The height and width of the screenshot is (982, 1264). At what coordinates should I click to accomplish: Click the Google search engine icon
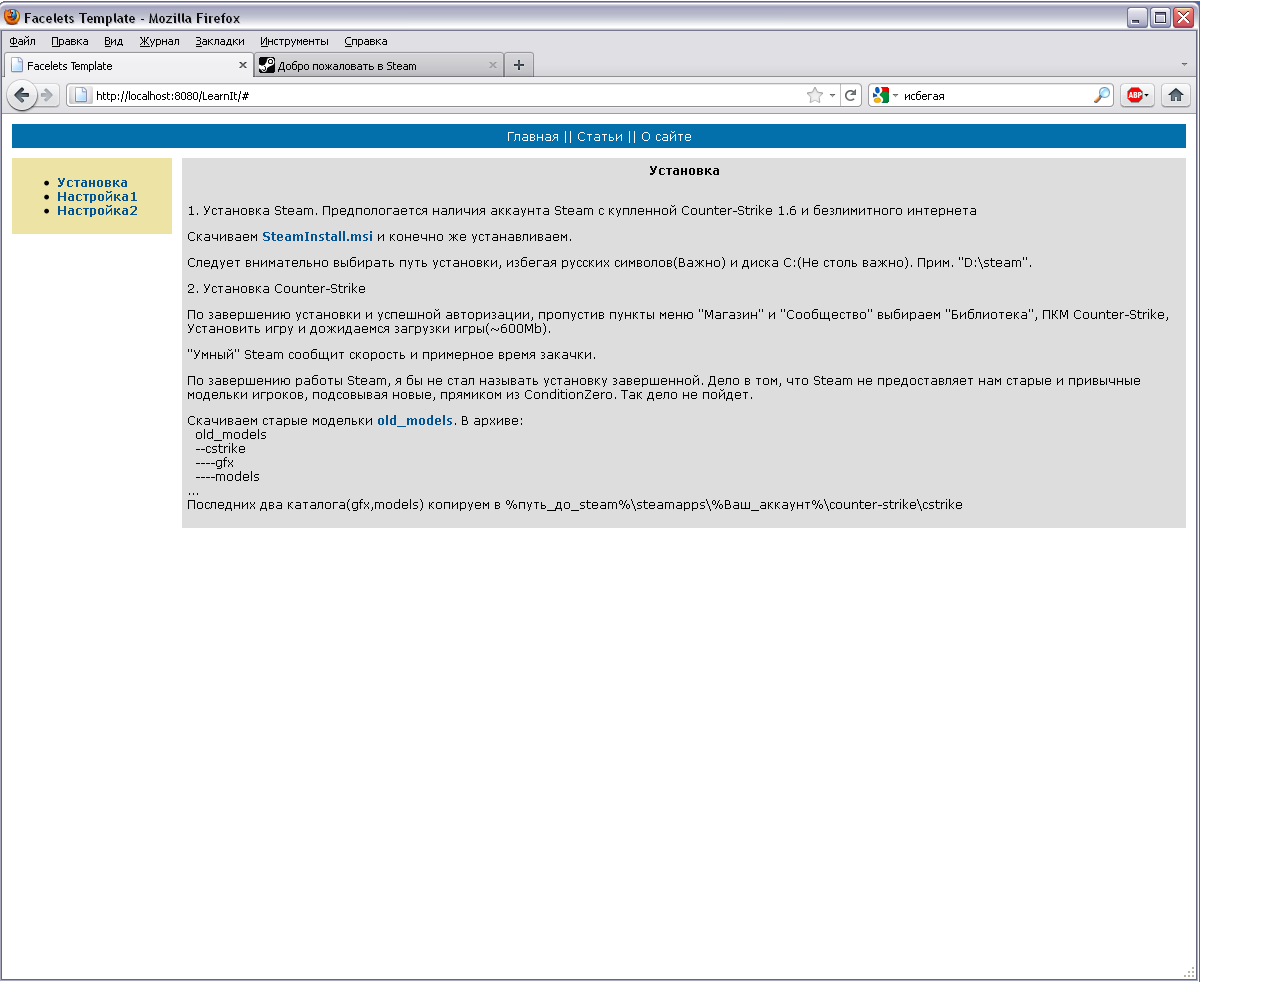point(881,95)
